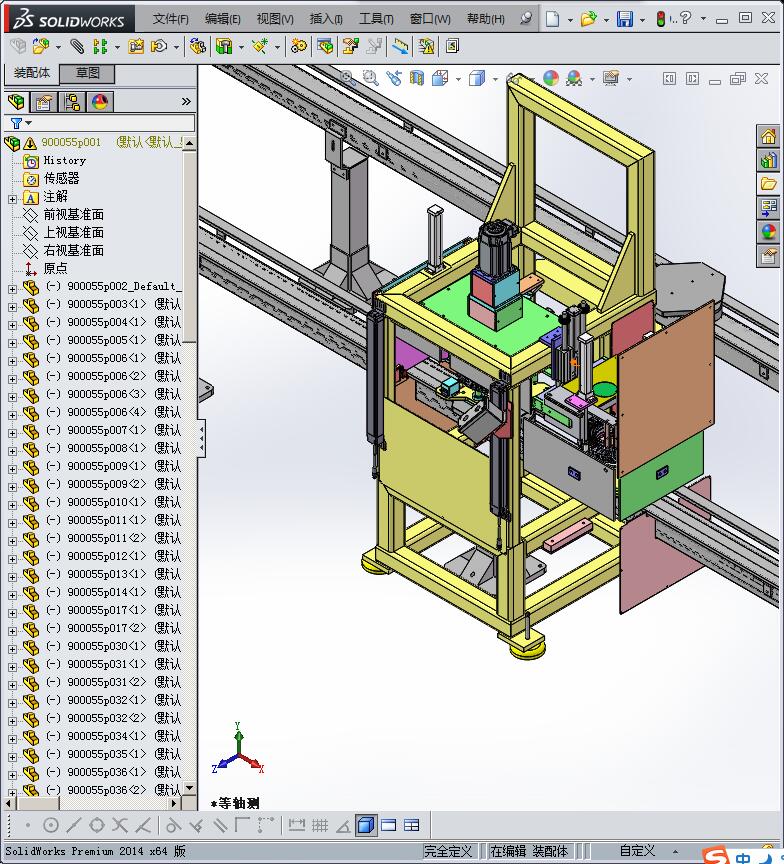The width and height of the screenshot is (784, 864).
Task: Open the View Settings monitor icon
Action: pyautogui.click(x=610, y=78)
